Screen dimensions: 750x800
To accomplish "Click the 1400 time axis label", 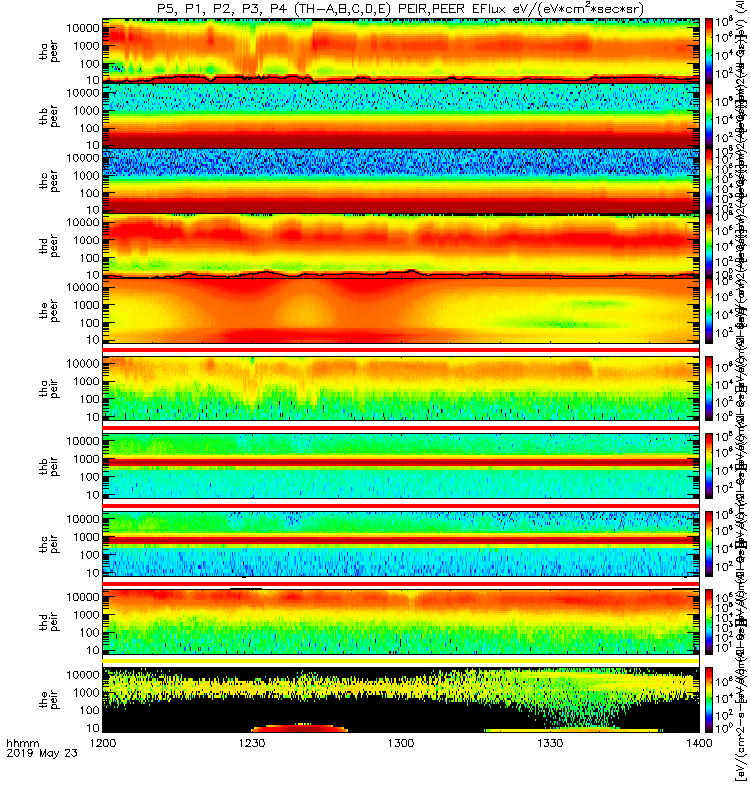I will [699, 743].
